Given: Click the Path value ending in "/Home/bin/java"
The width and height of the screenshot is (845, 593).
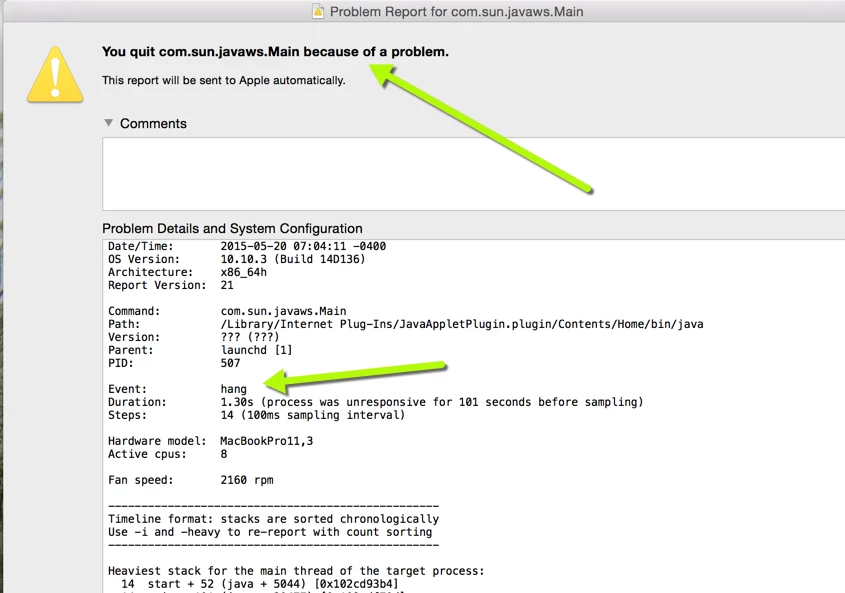Looking at the screenshot, I should click(462, 324).
